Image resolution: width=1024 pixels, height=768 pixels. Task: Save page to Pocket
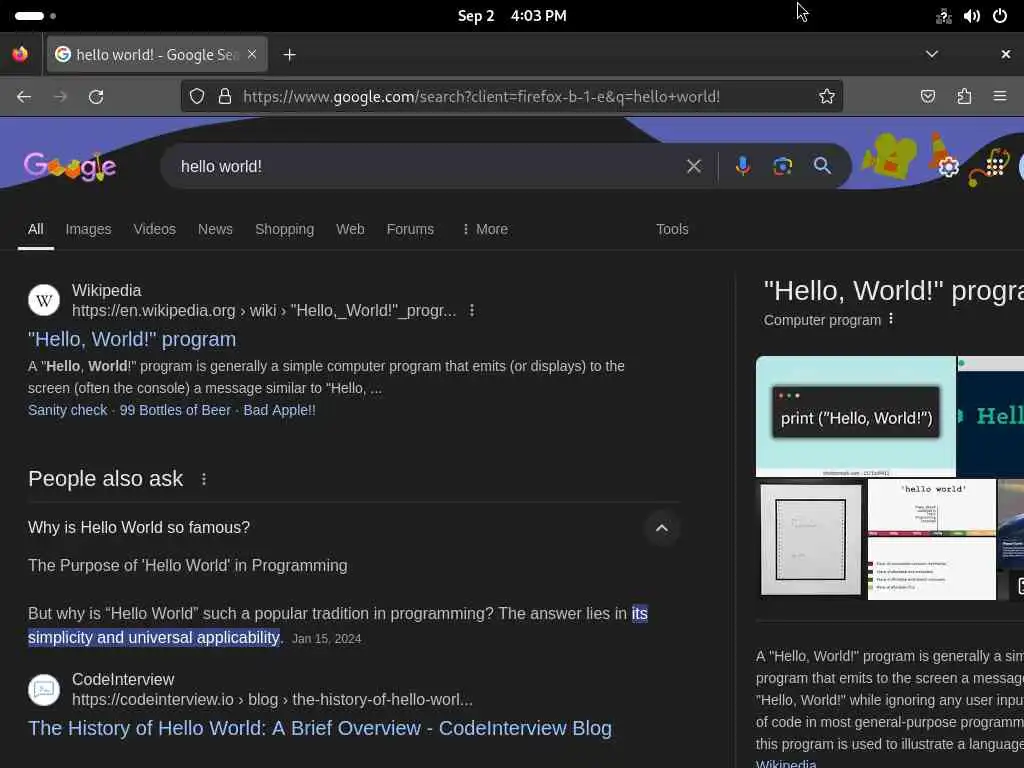pyautogui.click(x=927, y=97)
